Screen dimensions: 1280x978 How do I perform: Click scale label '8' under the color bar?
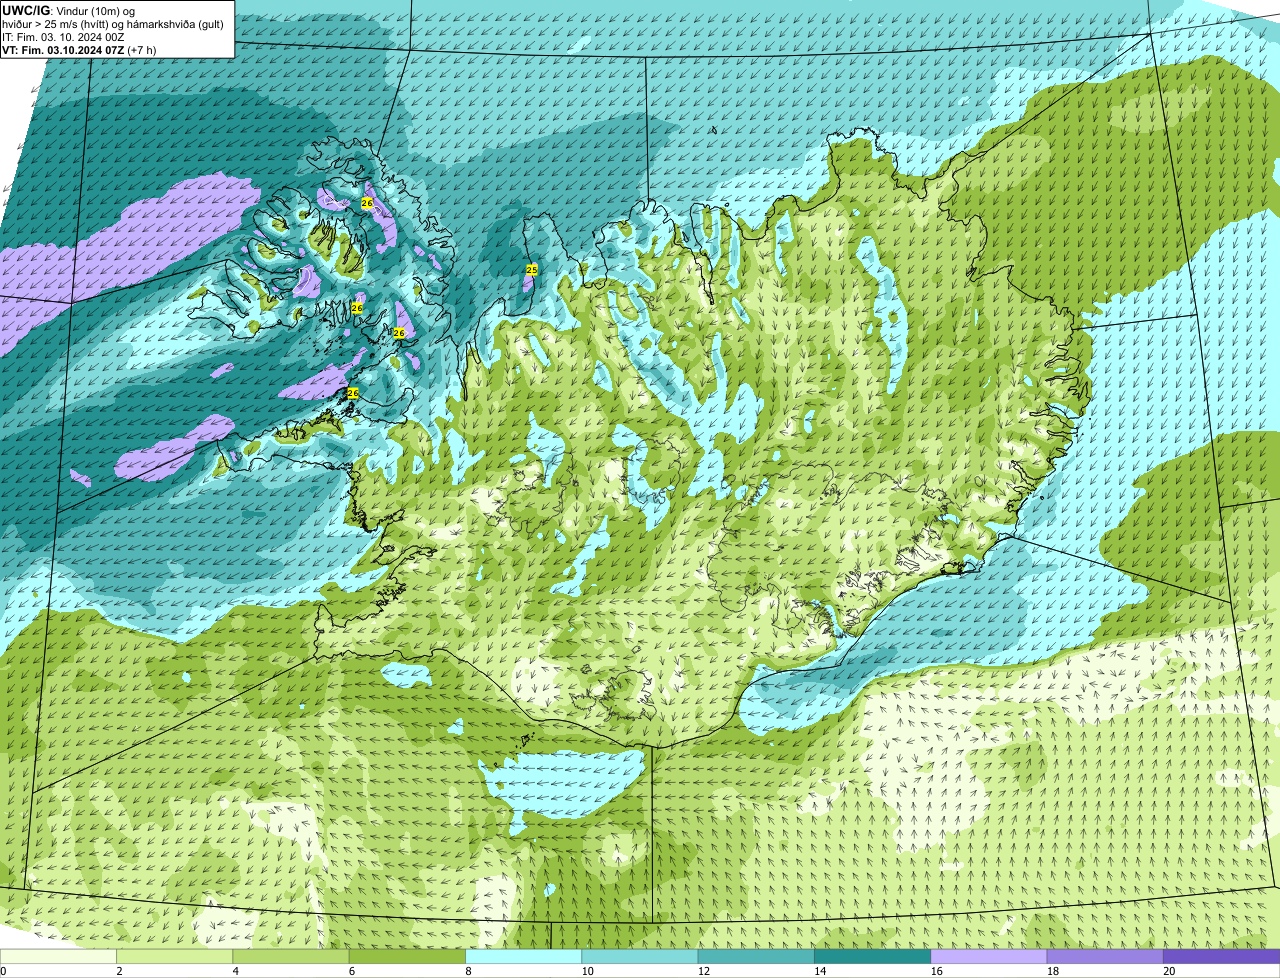click(468, 971)
